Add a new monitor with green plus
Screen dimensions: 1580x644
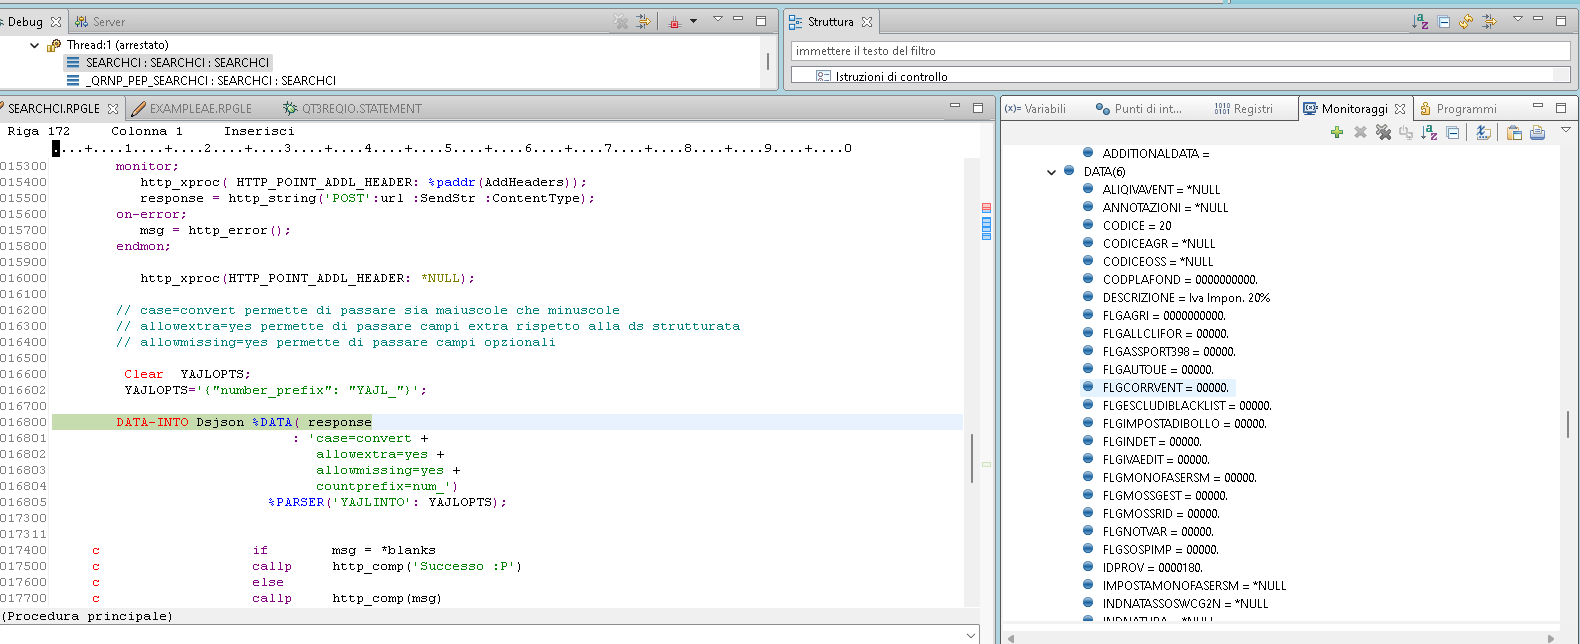coord(1337,132)
